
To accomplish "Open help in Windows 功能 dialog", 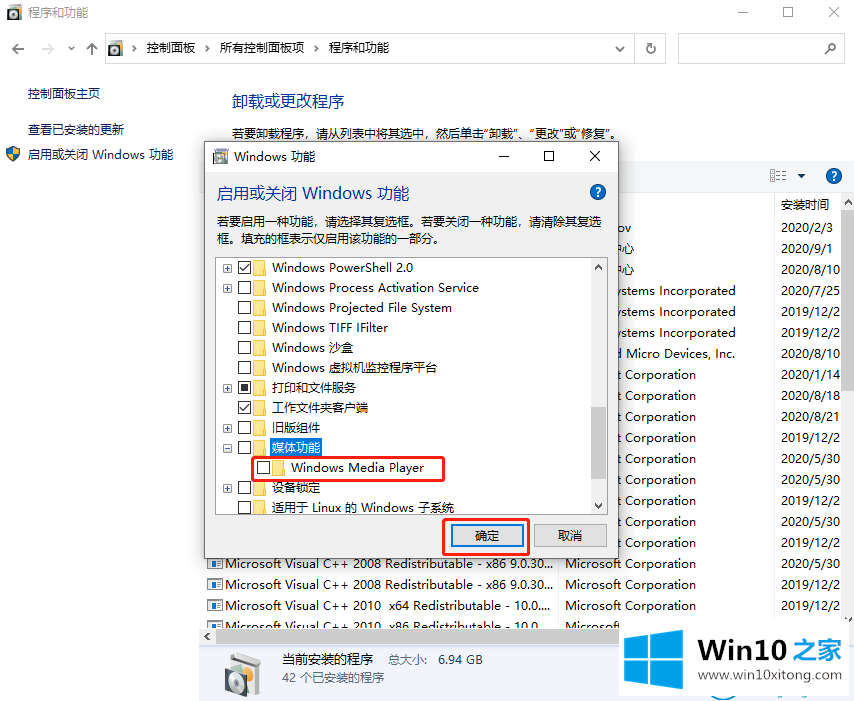I will click(597, 192).
